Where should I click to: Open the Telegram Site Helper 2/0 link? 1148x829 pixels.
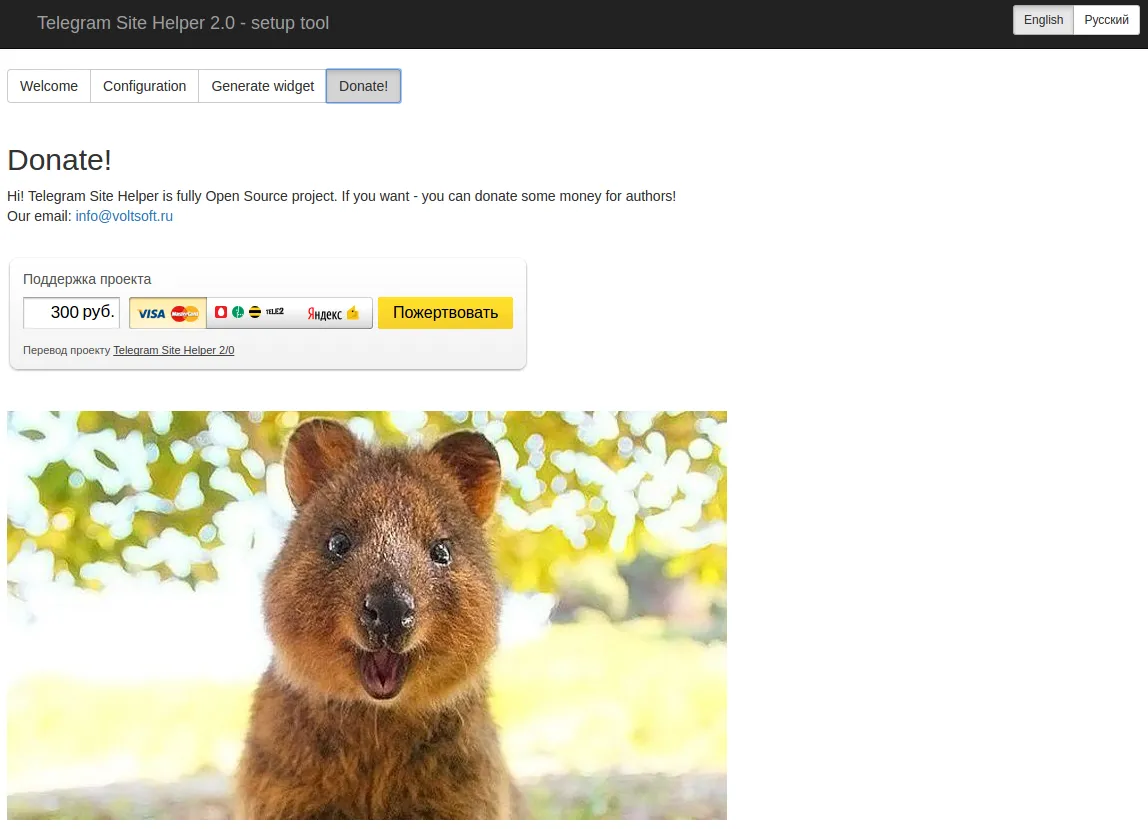pyautogui.click(x=173, y=351)
